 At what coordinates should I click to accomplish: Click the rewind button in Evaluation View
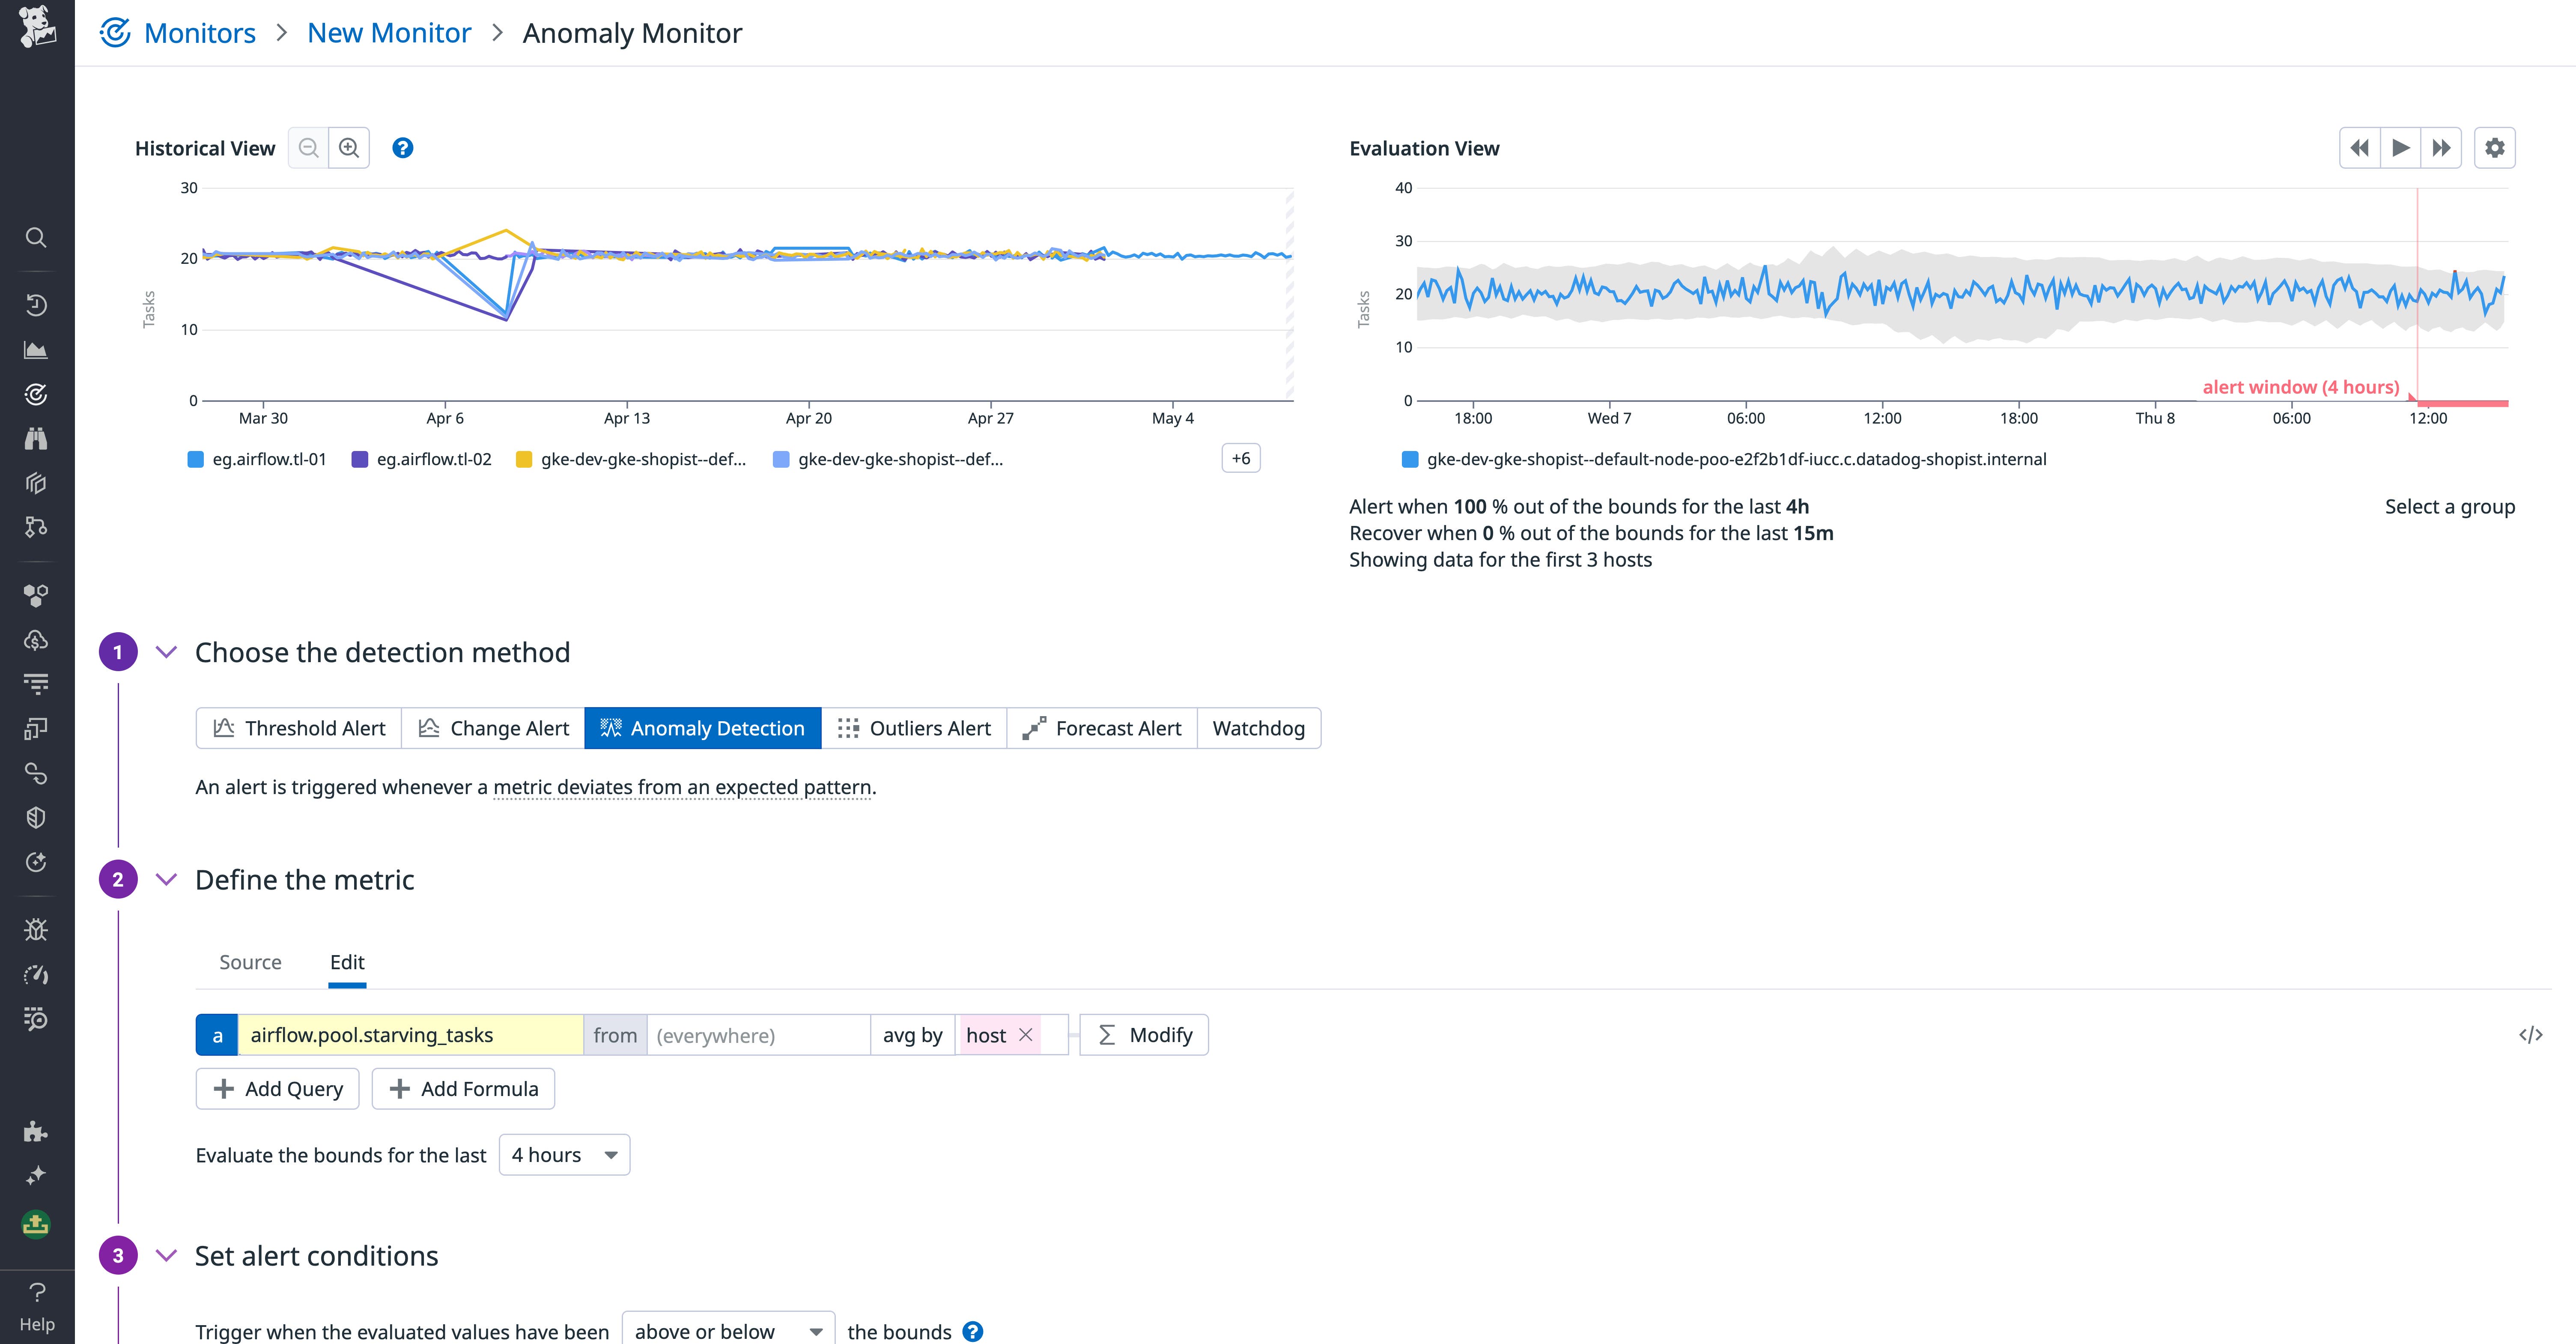(2359, 148)
